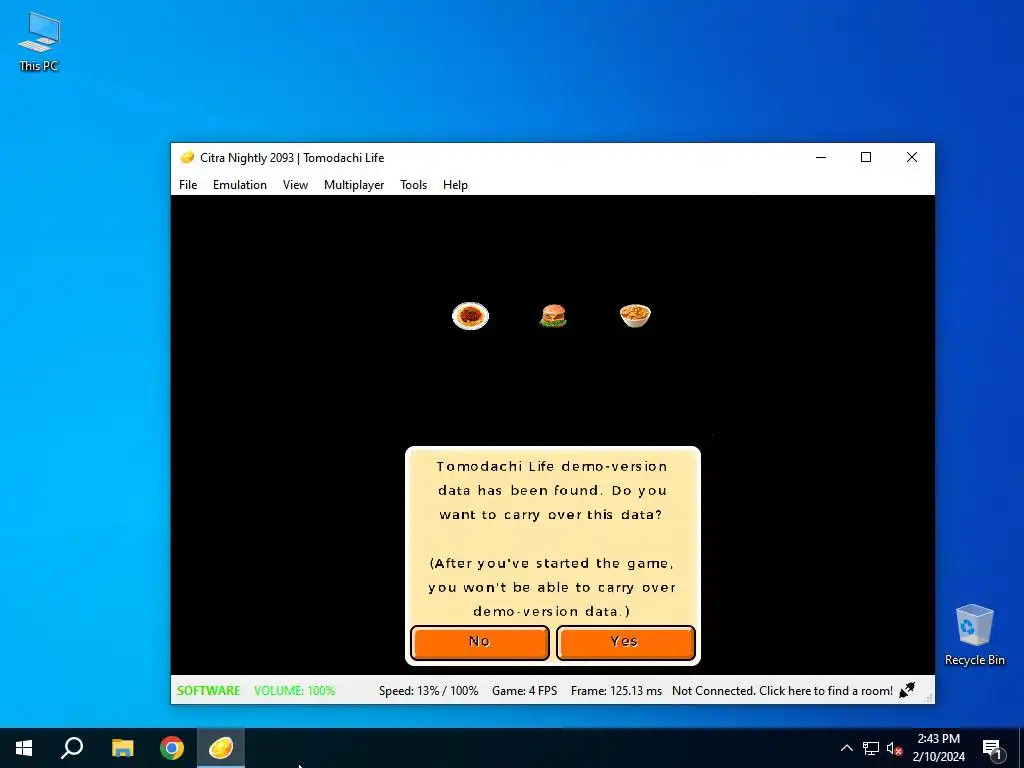Close the Citra window
The image size is (1024, 768).
pos(912,157)
